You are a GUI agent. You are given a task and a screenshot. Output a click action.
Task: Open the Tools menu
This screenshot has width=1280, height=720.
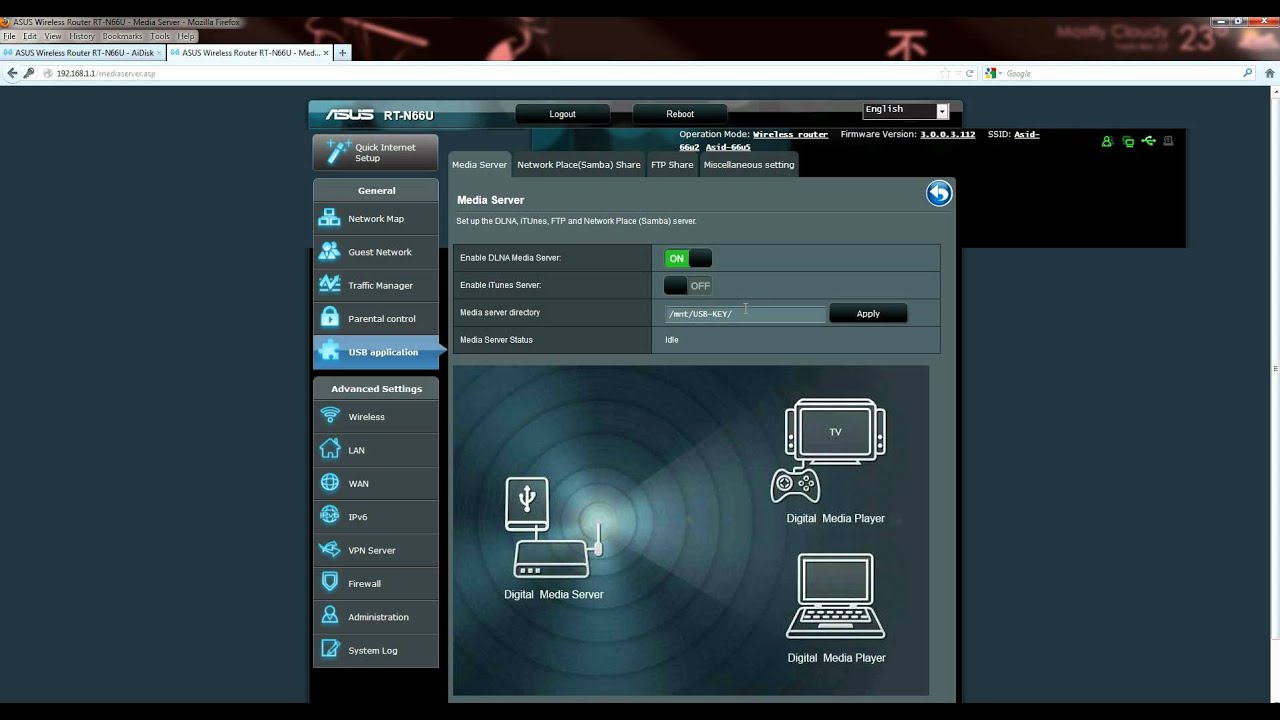(x=160, y=36)
